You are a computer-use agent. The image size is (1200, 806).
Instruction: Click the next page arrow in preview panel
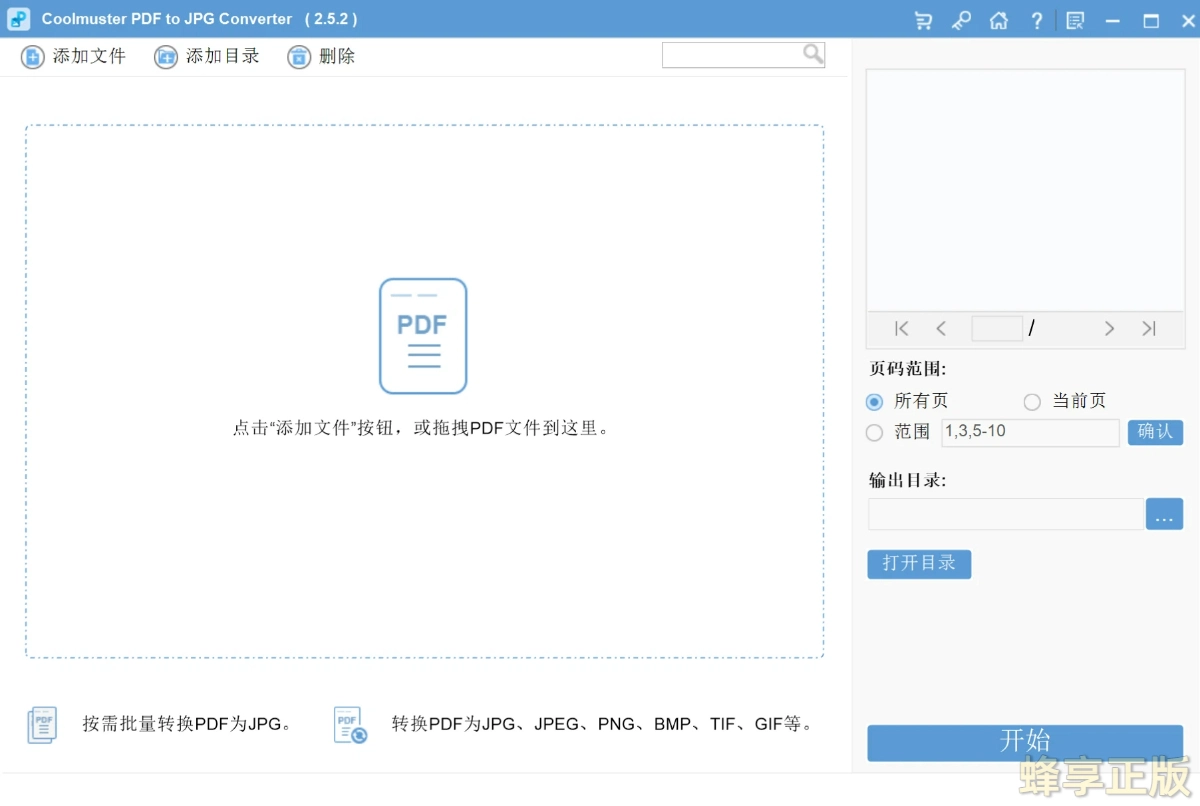[1109, 328]
